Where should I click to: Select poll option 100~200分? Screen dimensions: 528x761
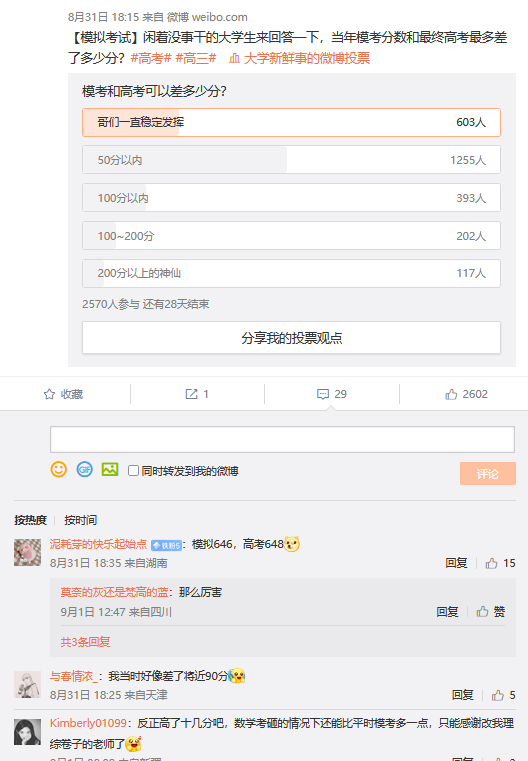click(291, 236)
